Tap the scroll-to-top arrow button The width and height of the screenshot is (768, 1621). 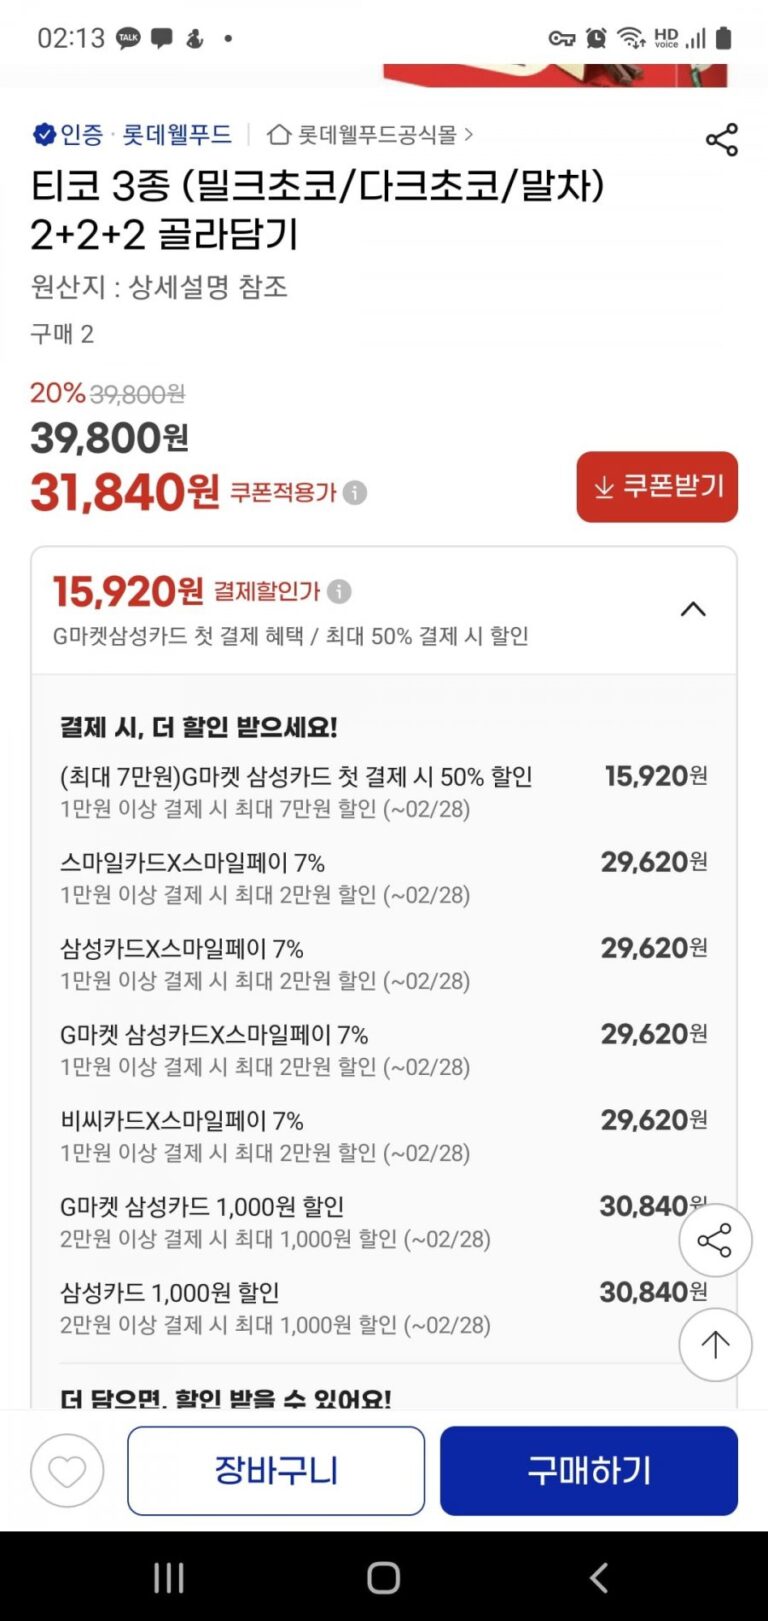(715, 1345)
